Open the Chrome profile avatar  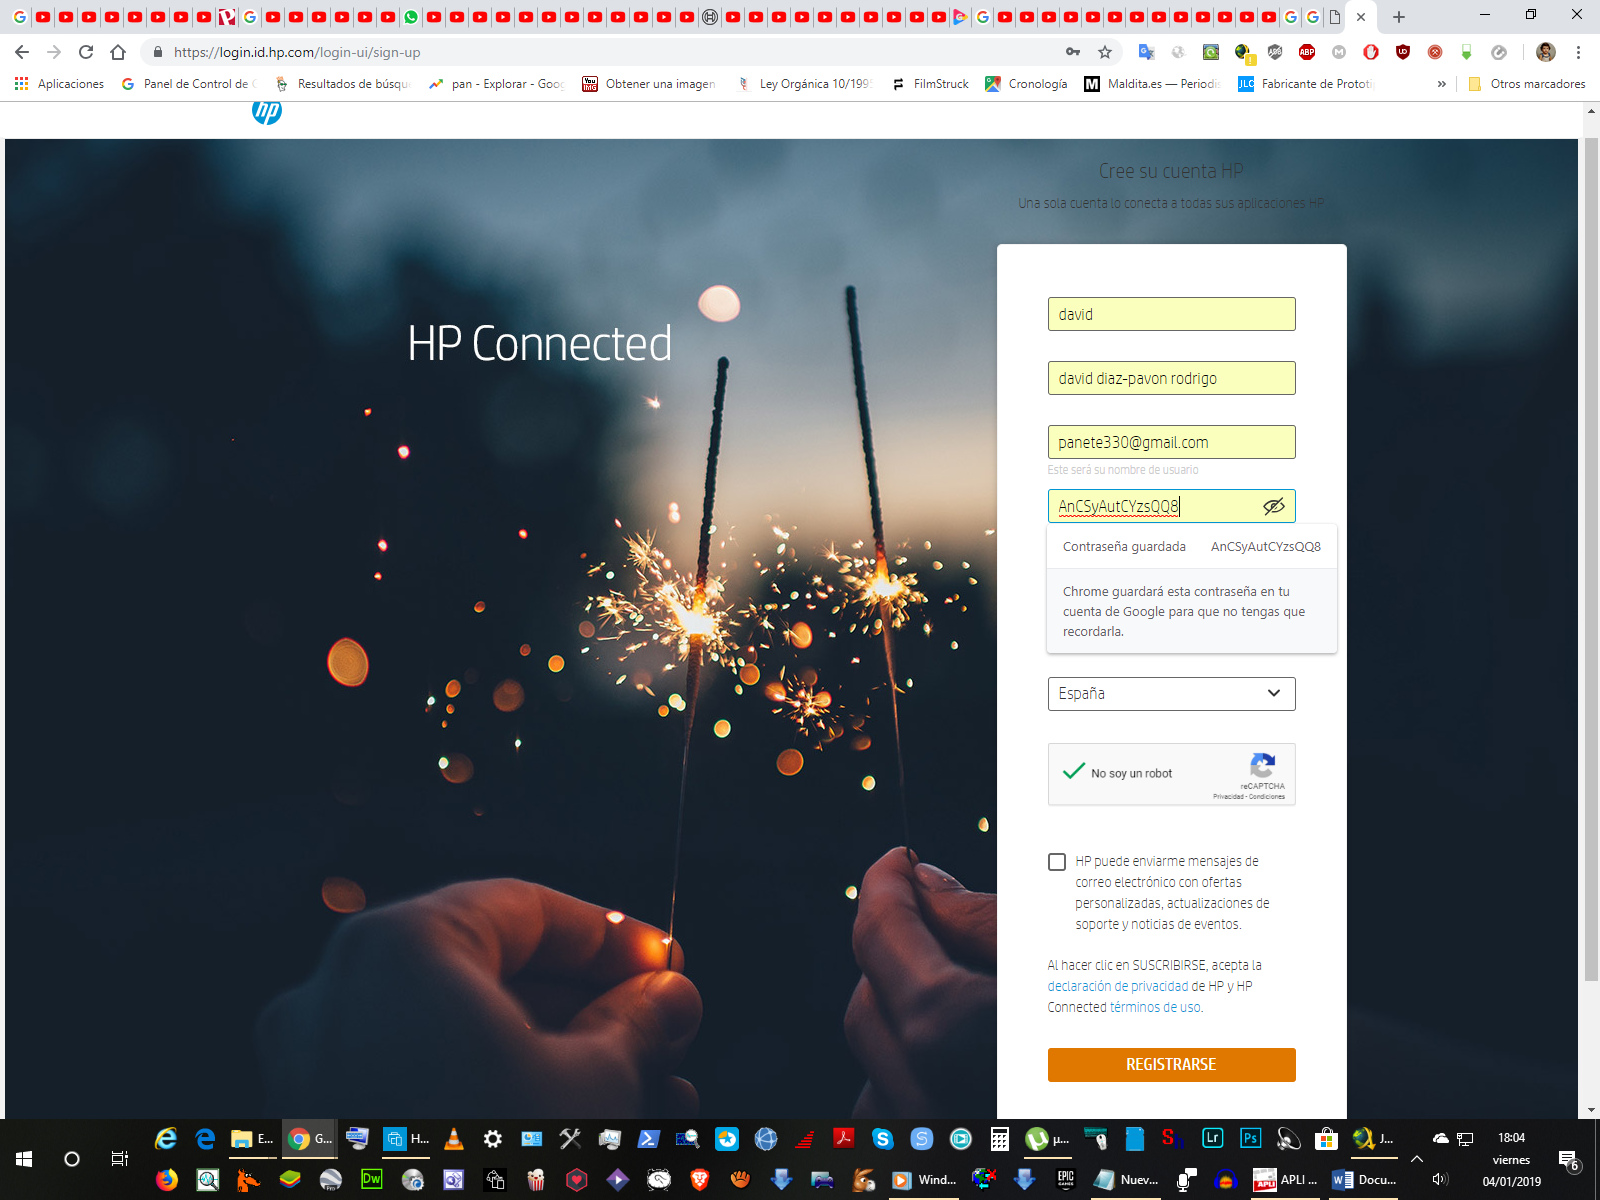(x=1545, y=52)
